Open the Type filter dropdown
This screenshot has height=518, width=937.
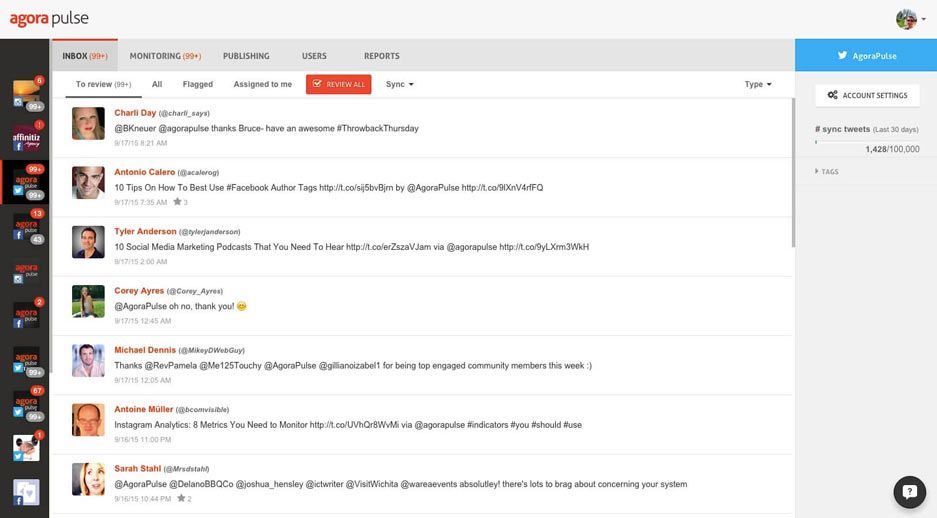758,84
